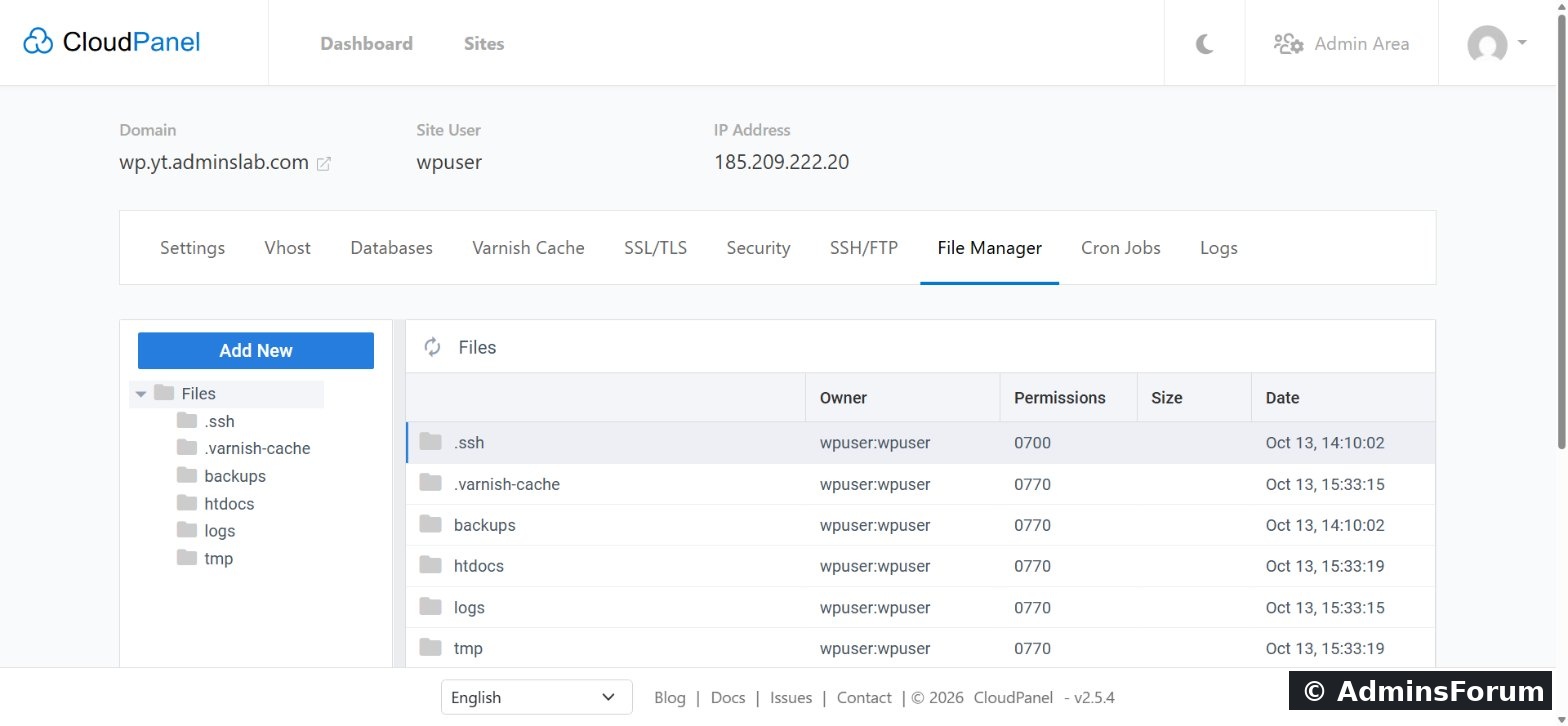Click the Add New button

coord(256,351)
